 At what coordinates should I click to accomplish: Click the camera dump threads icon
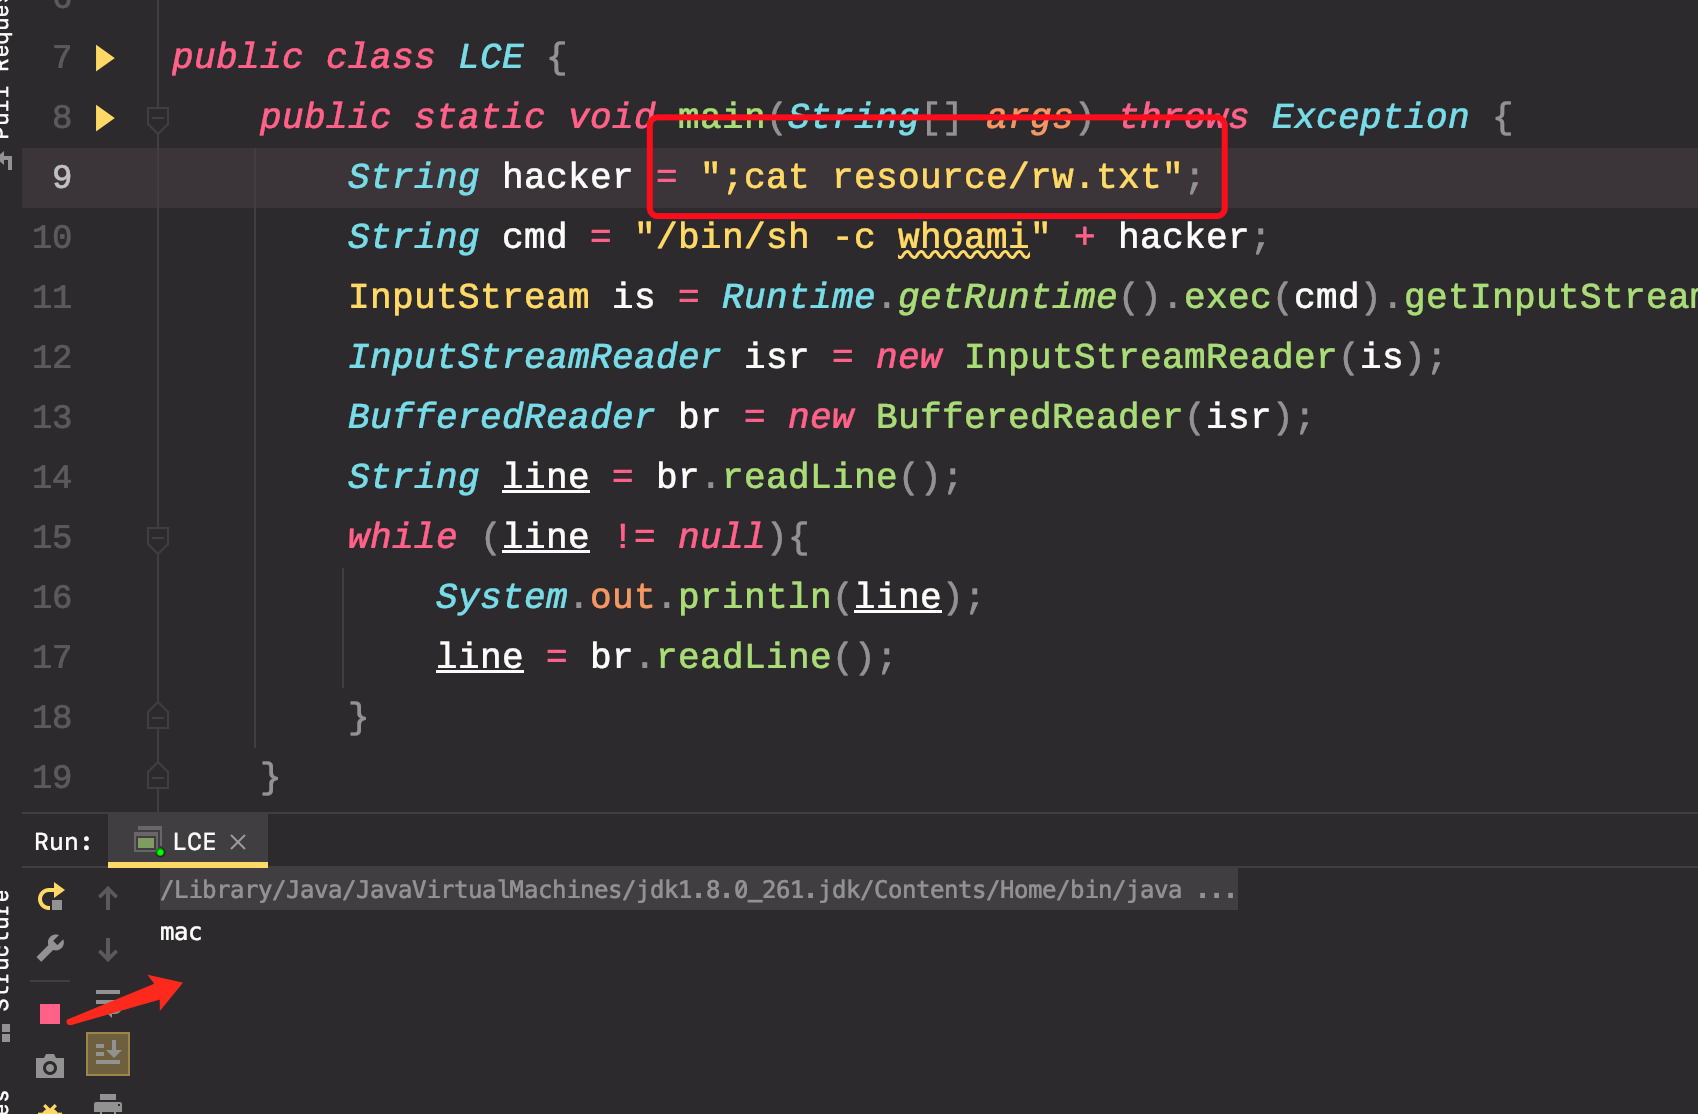[50, 1066]
